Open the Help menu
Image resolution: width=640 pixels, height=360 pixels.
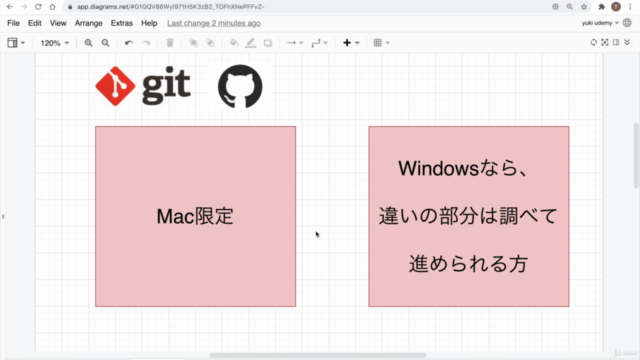click(149, 23)
